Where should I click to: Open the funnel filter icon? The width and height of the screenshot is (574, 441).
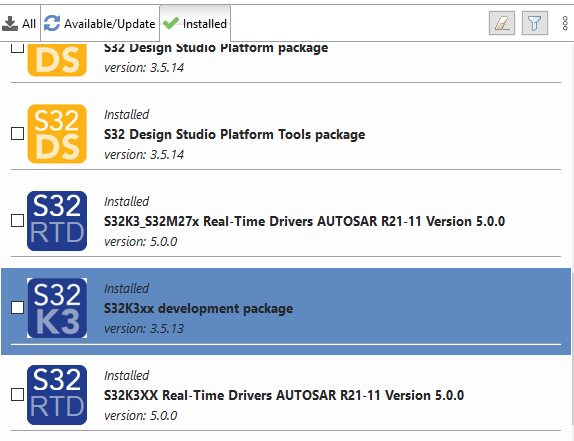pos(534,23)
